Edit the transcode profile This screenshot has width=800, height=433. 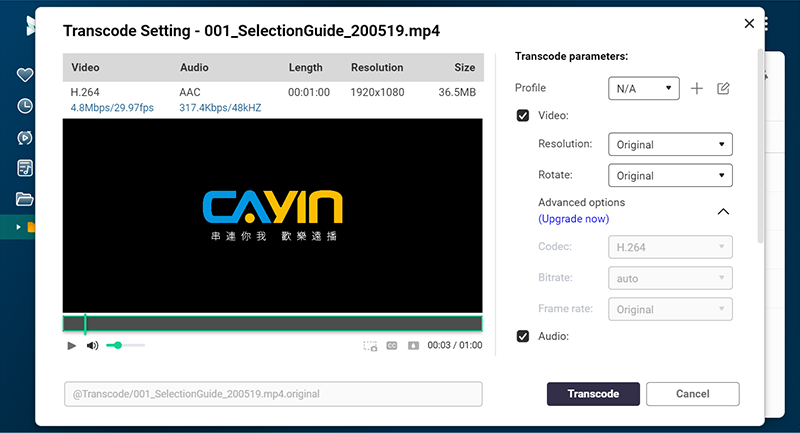[x=723, y=89]
